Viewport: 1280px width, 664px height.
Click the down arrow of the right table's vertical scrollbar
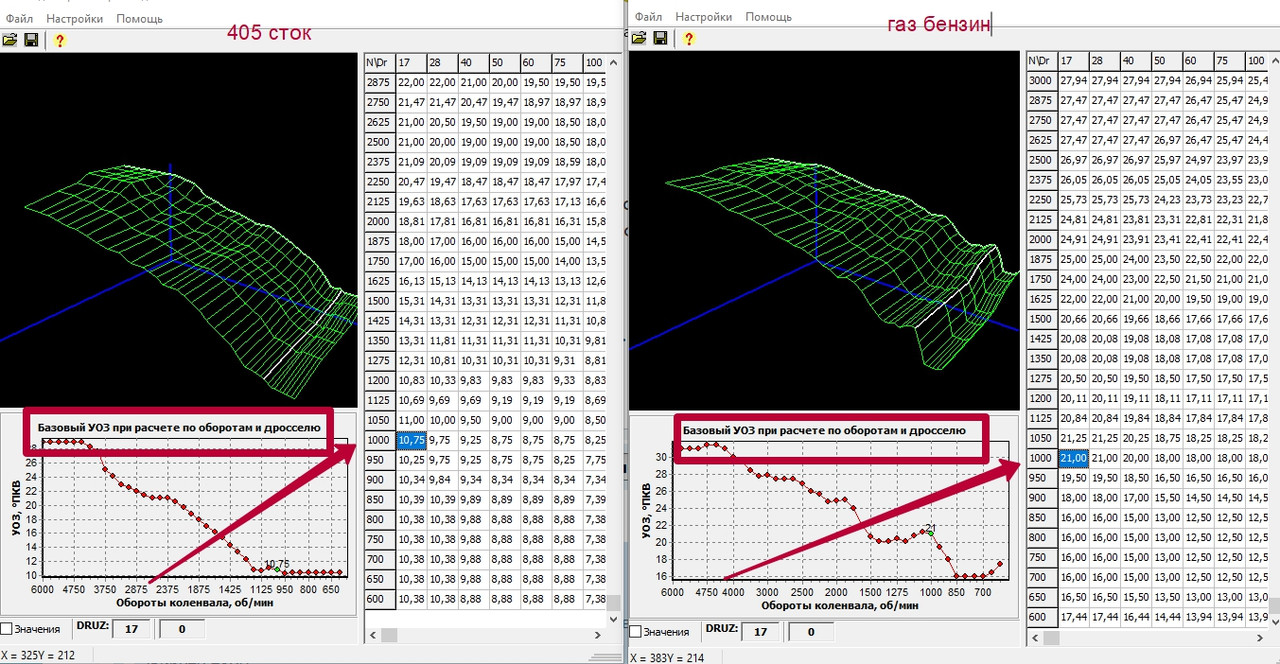(x=1275, y=622)
